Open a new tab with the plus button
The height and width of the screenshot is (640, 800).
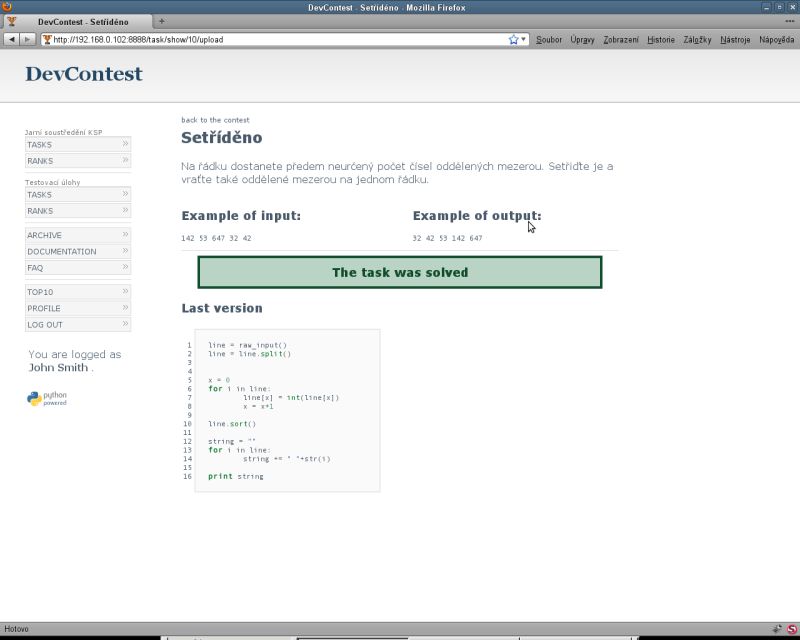point(162,21)
